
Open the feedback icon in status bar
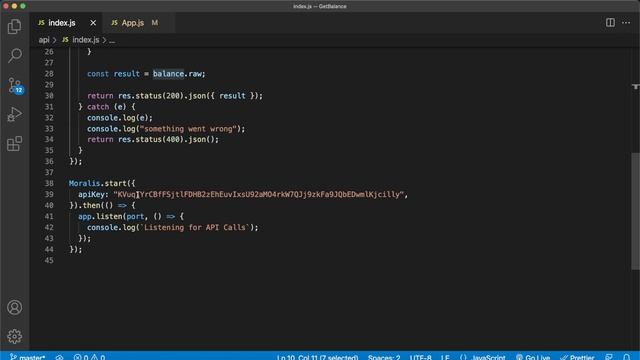[609, 357]
